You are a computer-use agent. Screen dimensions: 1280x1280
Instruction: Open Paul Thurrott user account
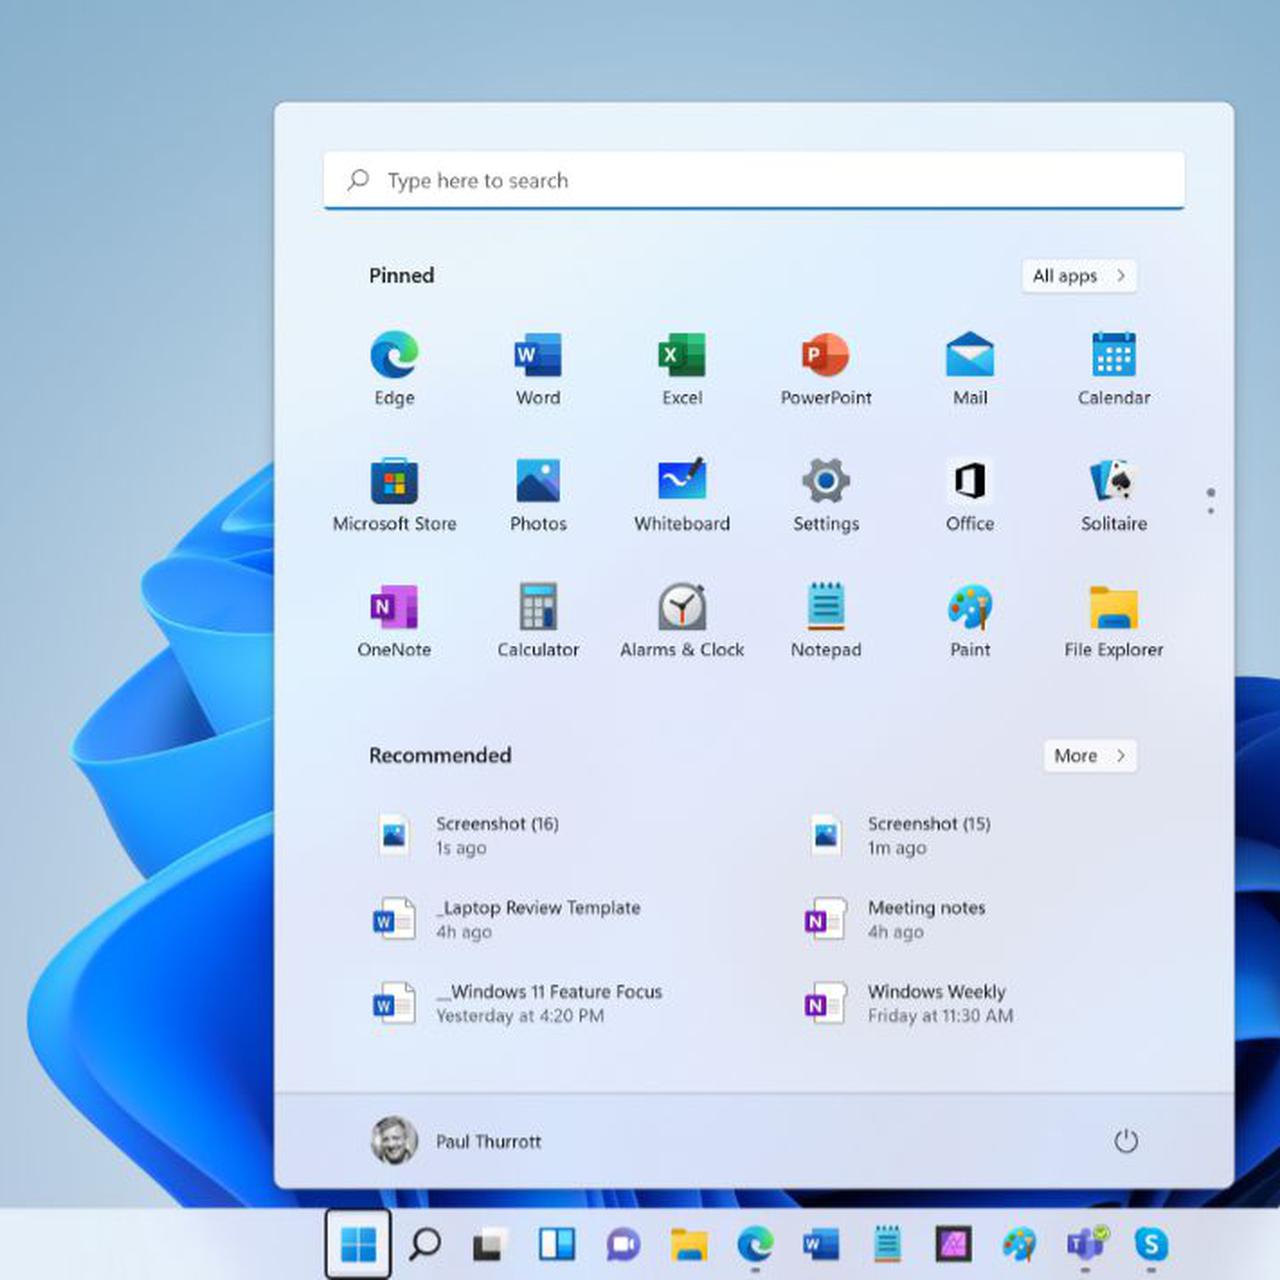tap(457, 1141)
